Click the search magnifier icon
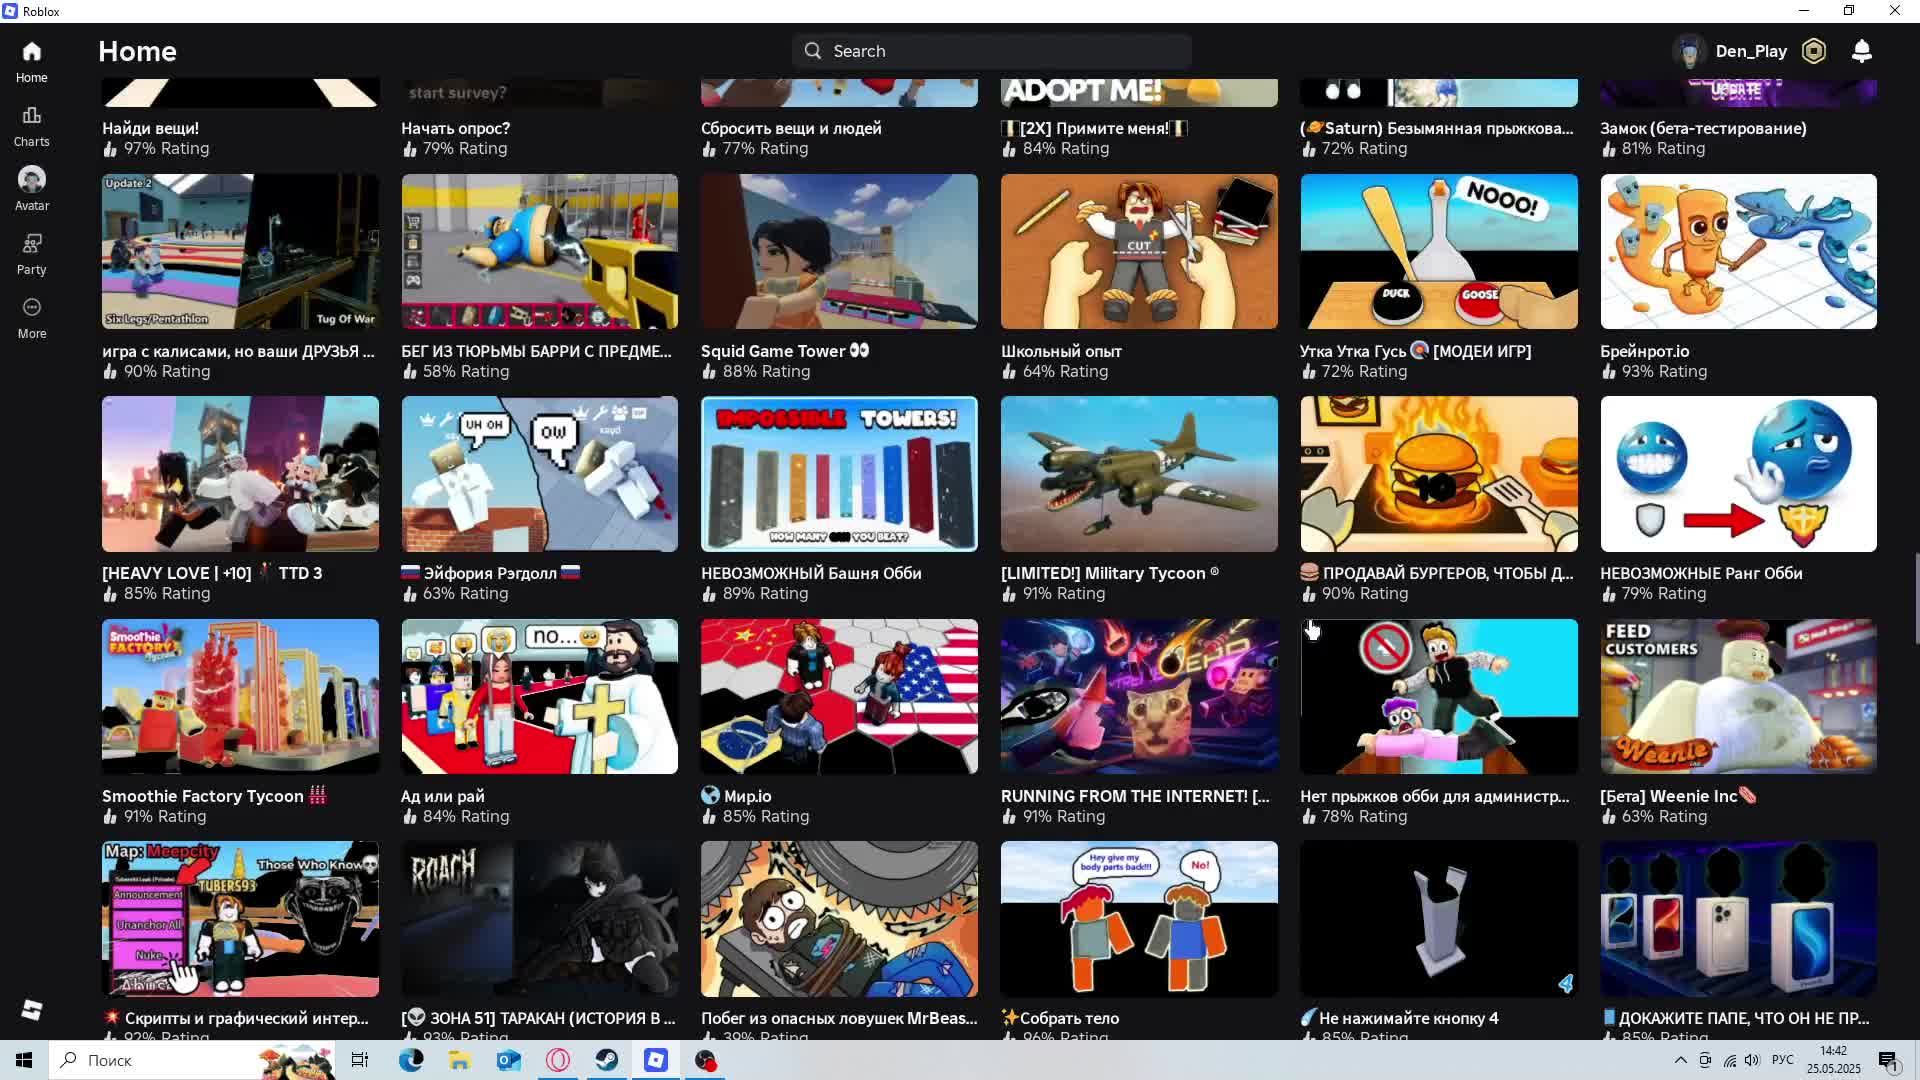 tap(813, 51)
